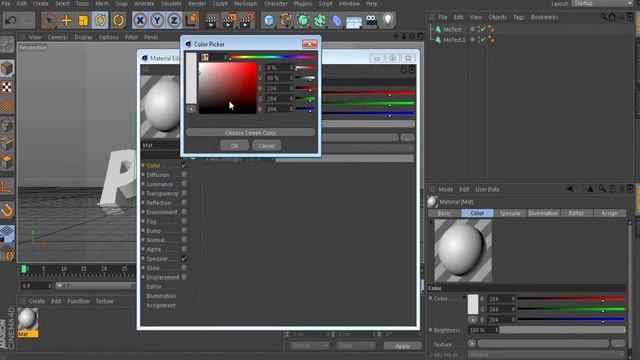
Task: Toggle the Z axis lock
Action: point(174,20)
